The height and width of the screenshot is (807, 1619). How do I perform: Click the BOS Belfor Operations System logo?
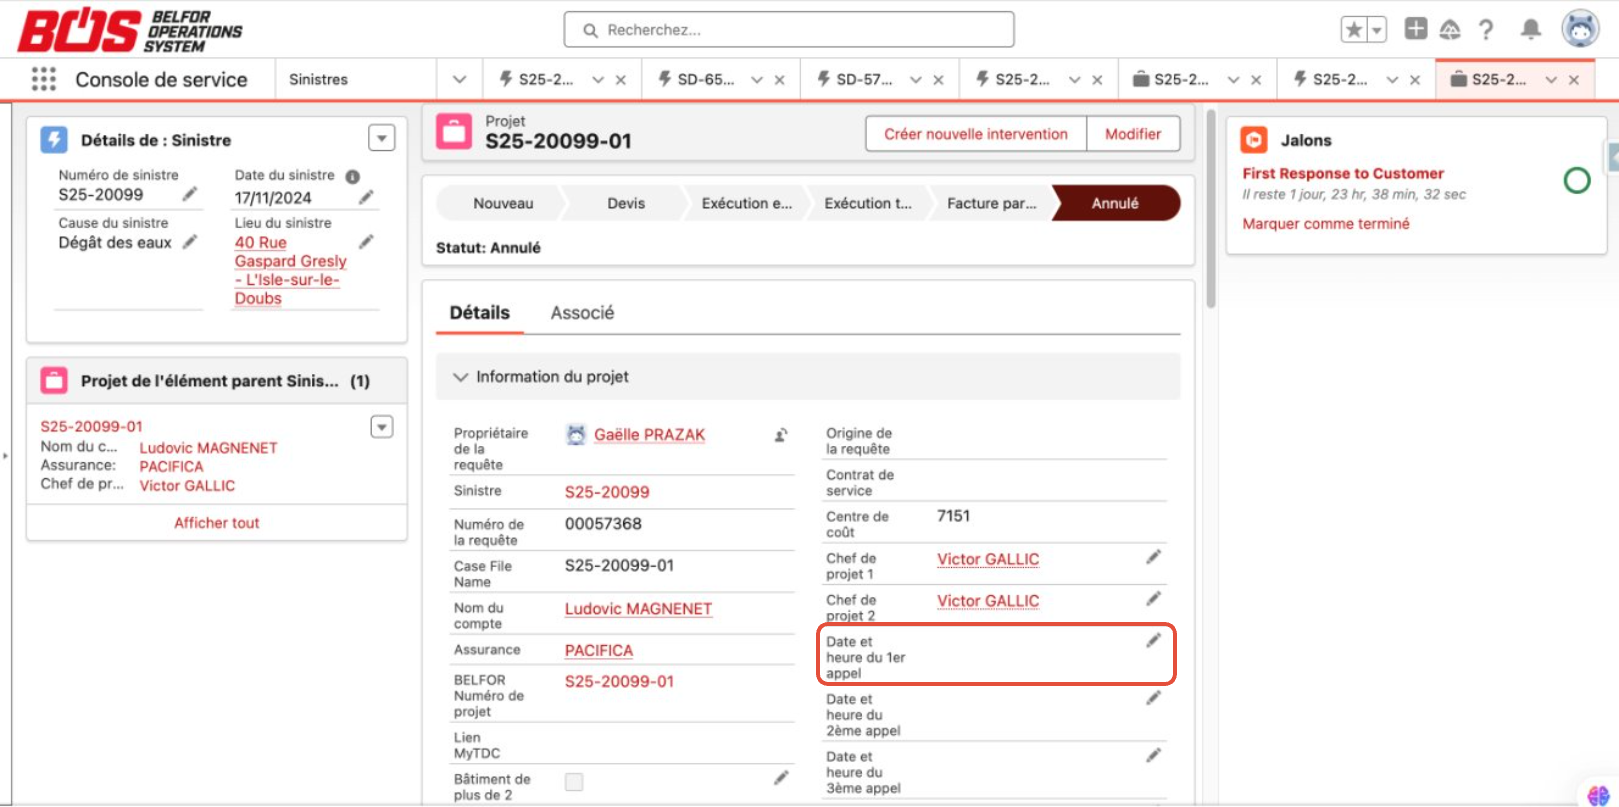130,30
